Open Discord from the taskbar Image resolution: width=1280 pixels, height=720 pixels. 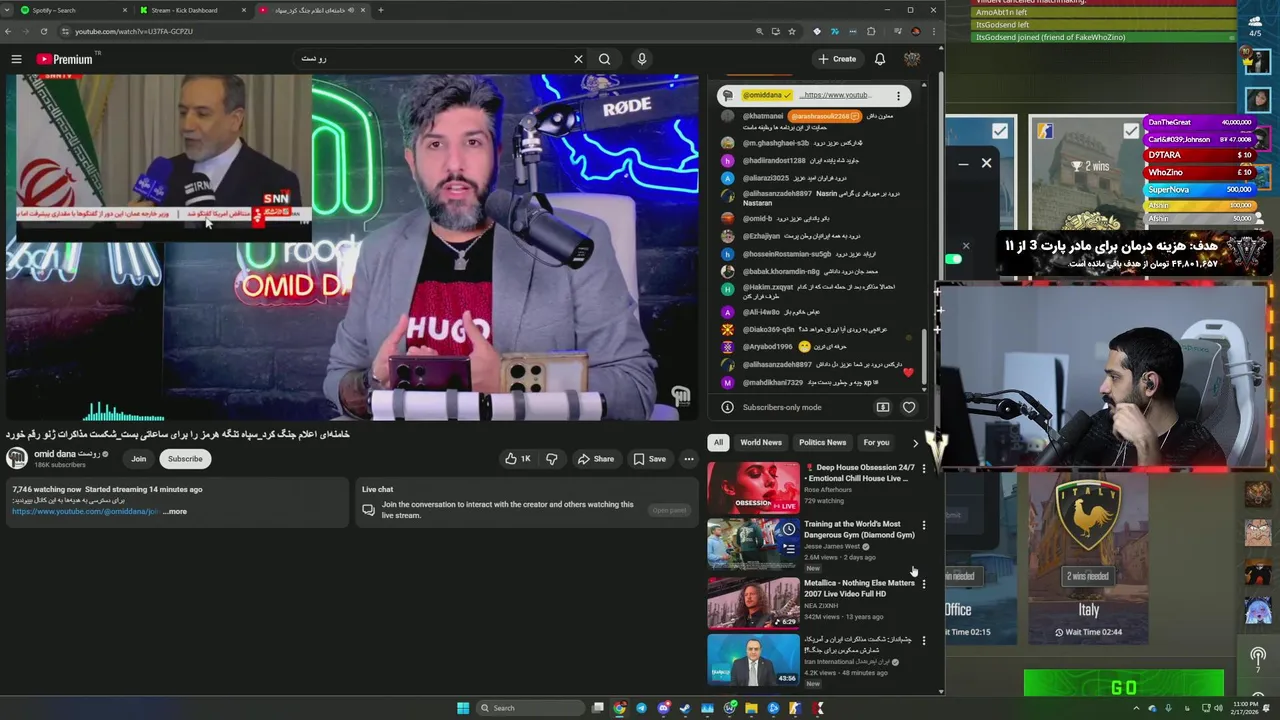point(663,708)
